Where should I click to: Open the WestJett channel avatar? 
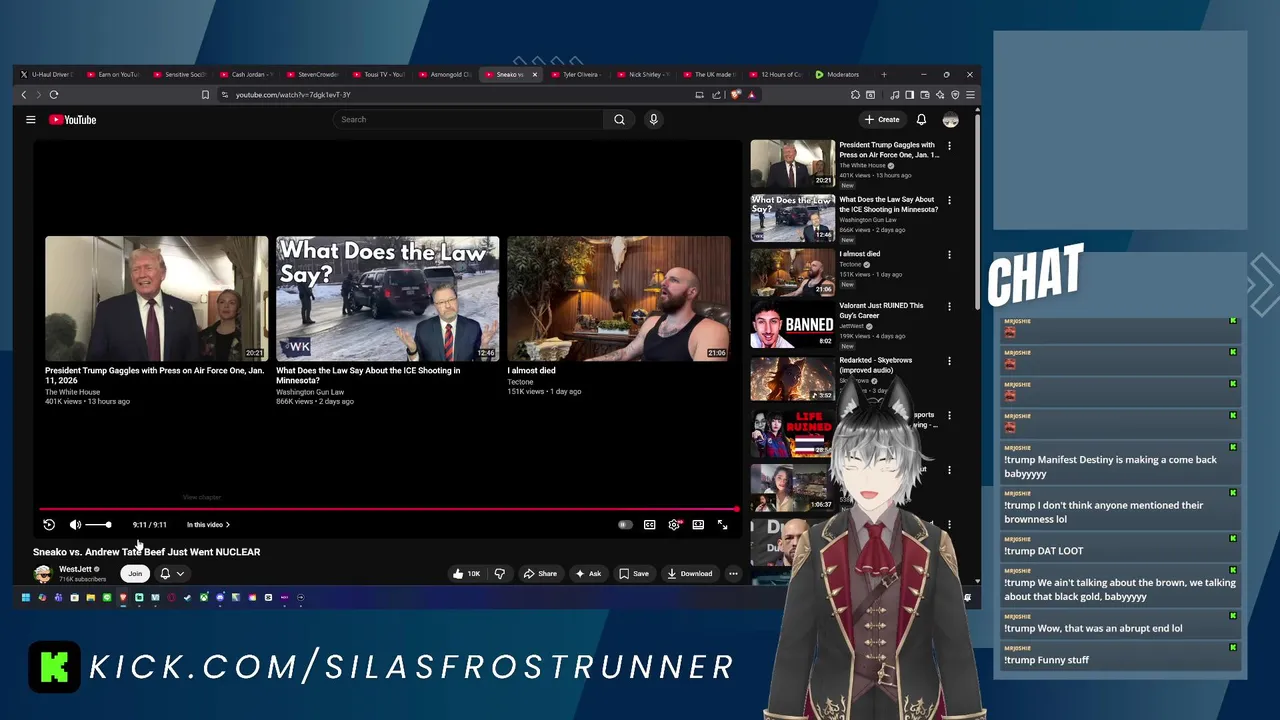[x=42, y=574]
